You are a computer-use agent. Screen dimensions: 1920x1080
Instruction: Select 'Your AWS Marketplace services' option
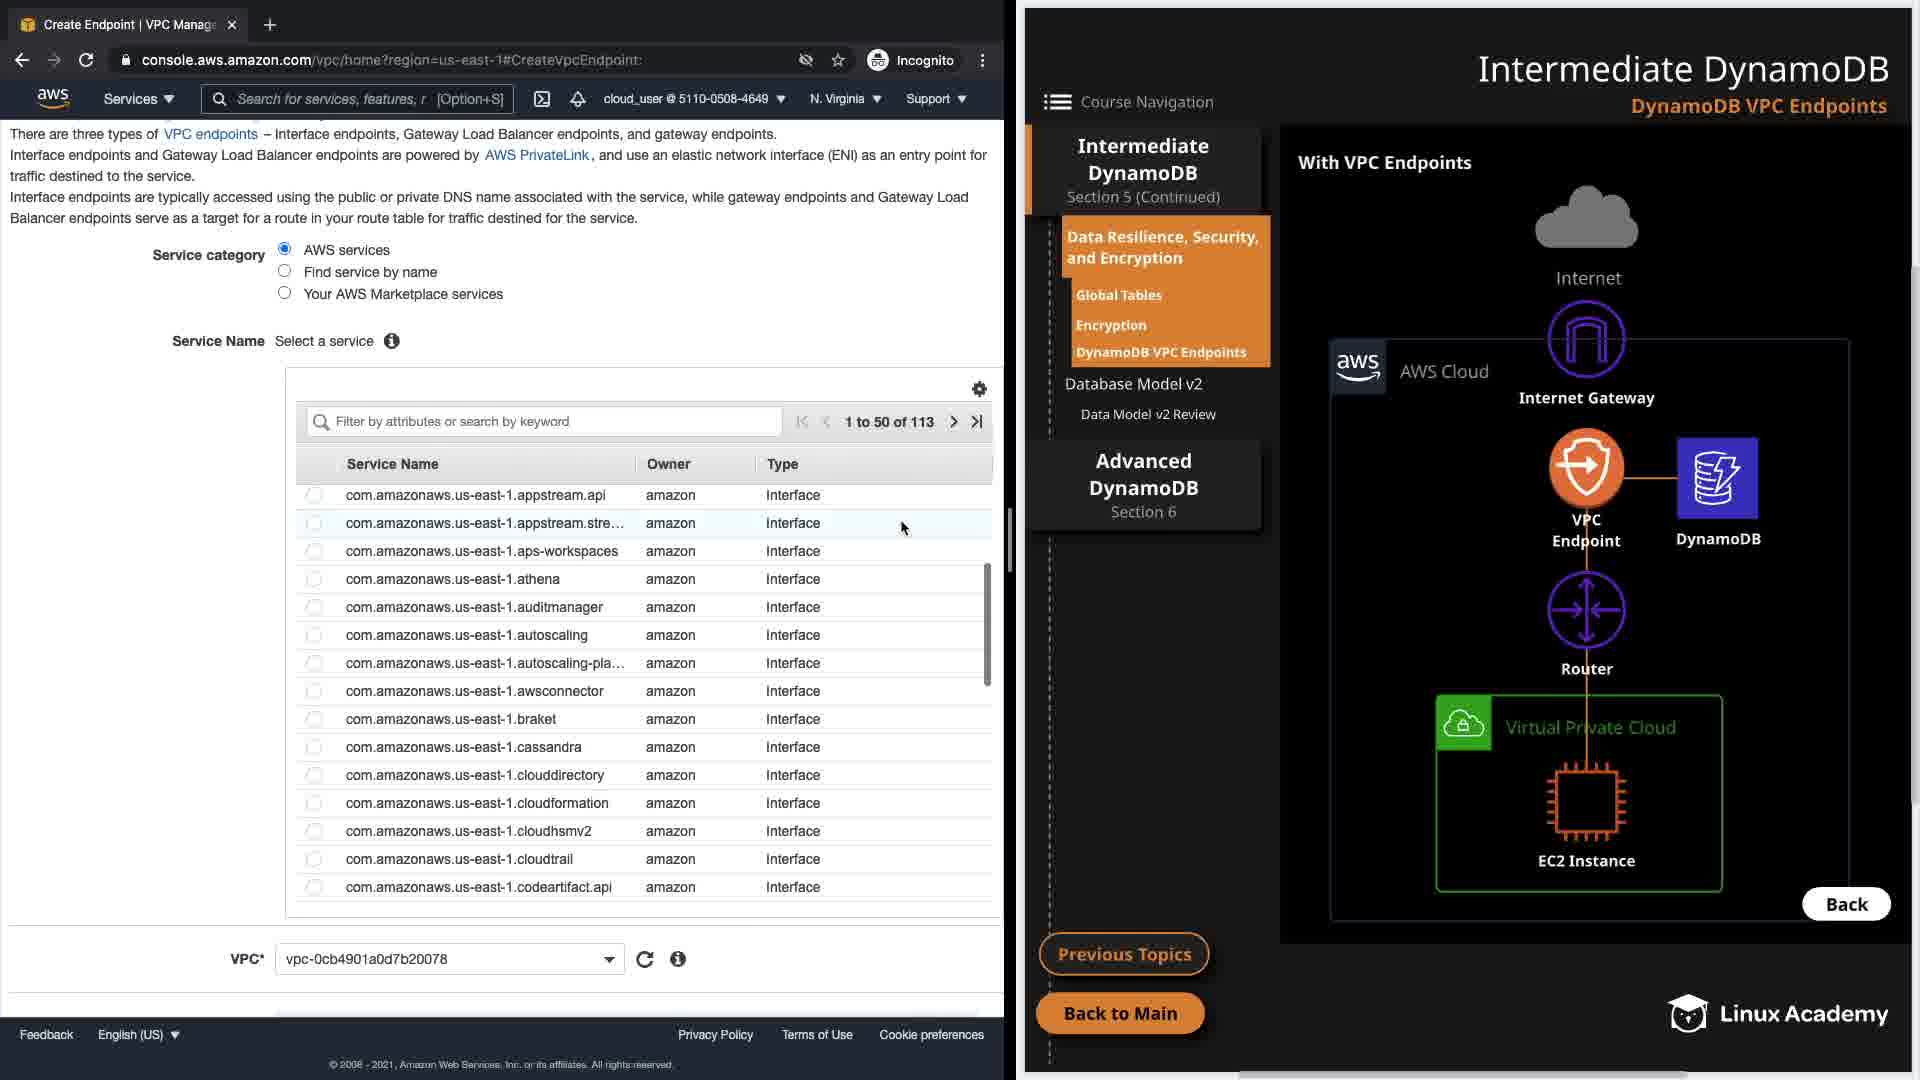(x=285, y=293)
